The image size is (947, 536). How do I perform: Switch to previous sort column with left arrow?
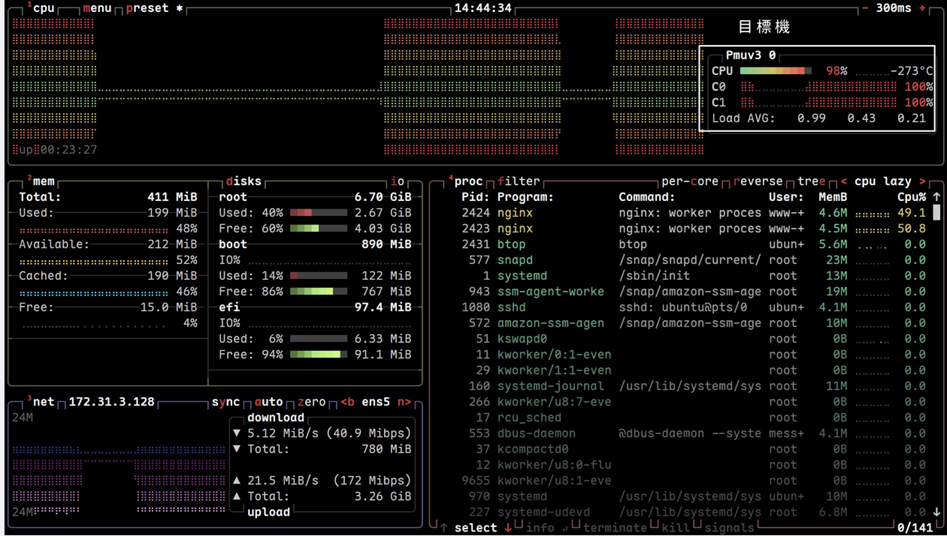coord(844,181)
